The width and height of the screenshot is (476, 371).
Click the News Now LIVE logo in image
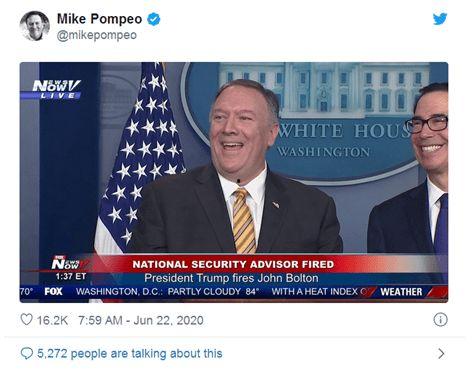pyautogui.click(x=56, y=89)
